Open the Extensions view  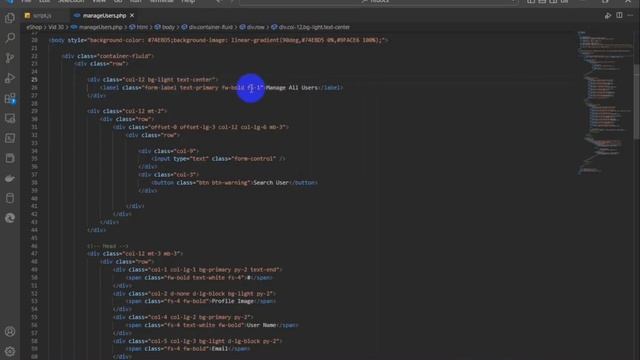tap(10, 98)
